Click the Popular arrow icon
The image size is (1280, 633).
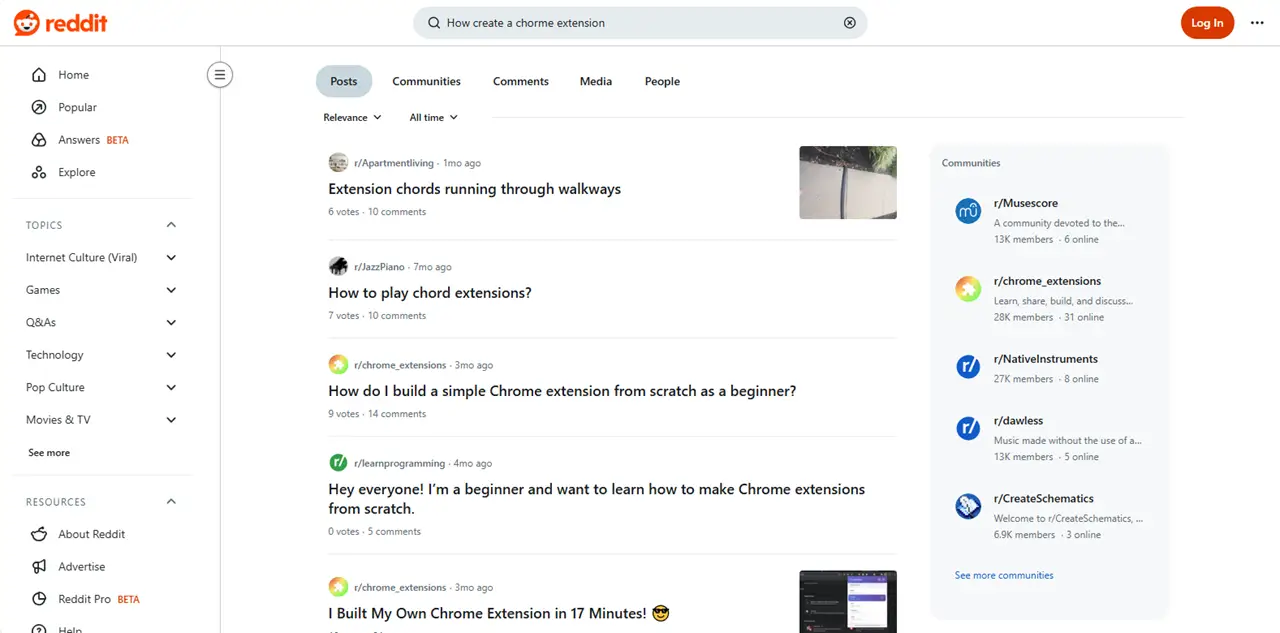pos(39,107)
